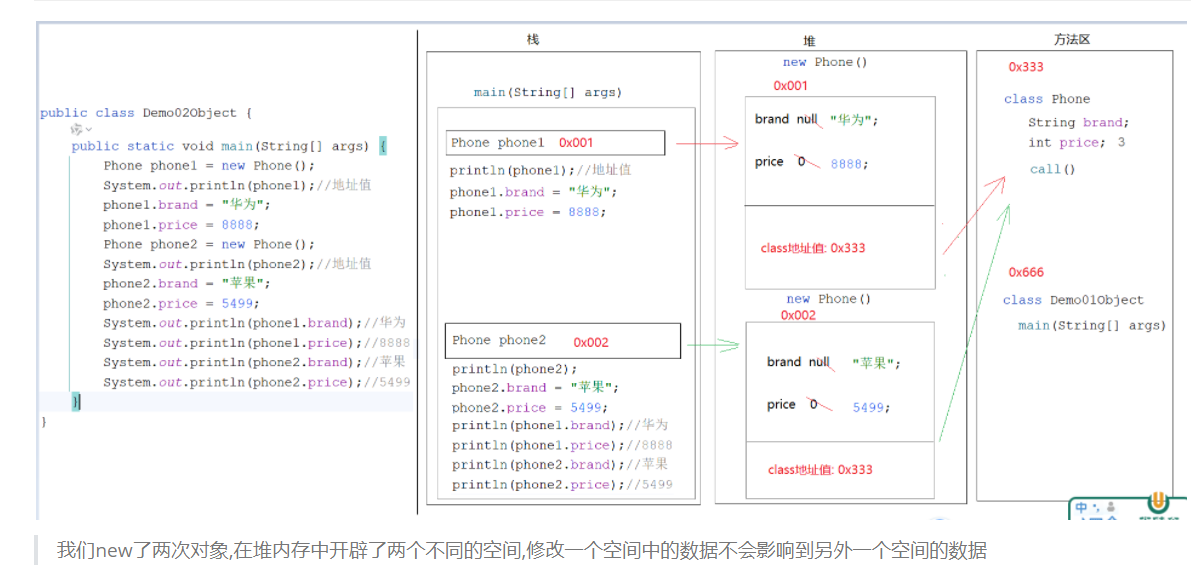Click the quoted caption text below the diagram
1199x565 pixels.
coord(521,549)
